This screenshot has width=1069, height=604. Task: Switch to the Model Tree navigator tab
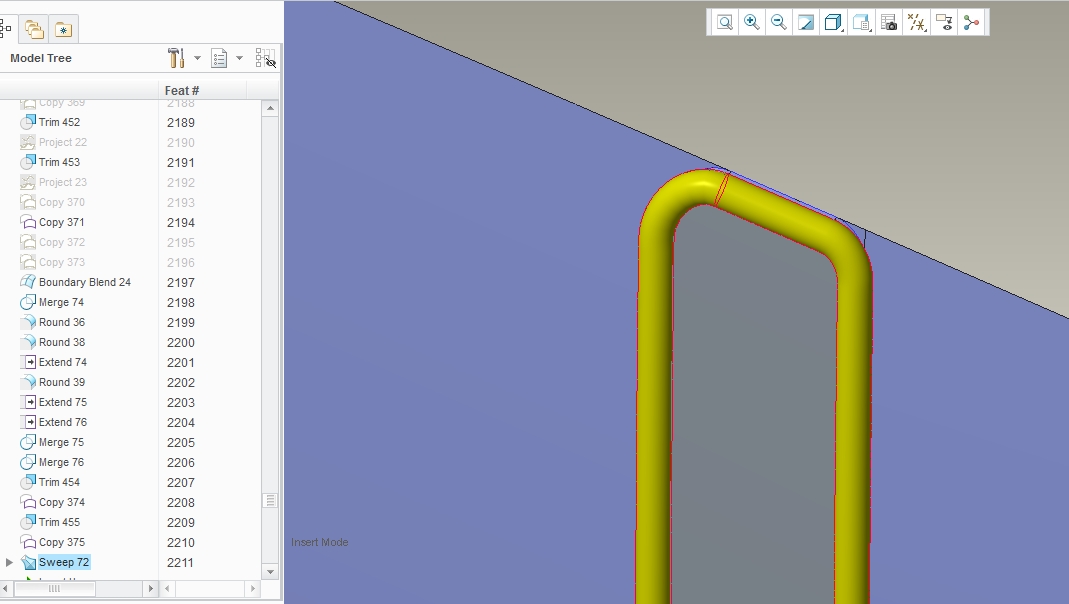click(x=5, y=29)
